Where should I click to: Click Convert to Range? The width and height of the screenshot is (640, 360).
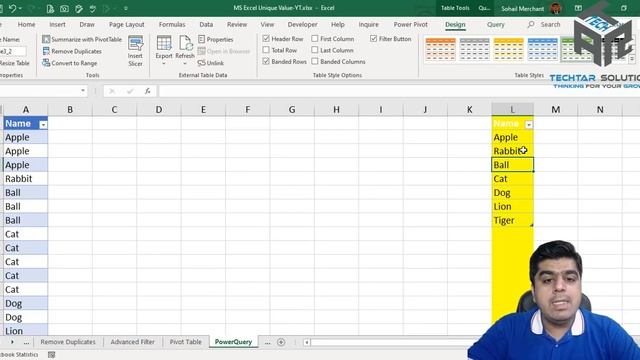[70, 63]
